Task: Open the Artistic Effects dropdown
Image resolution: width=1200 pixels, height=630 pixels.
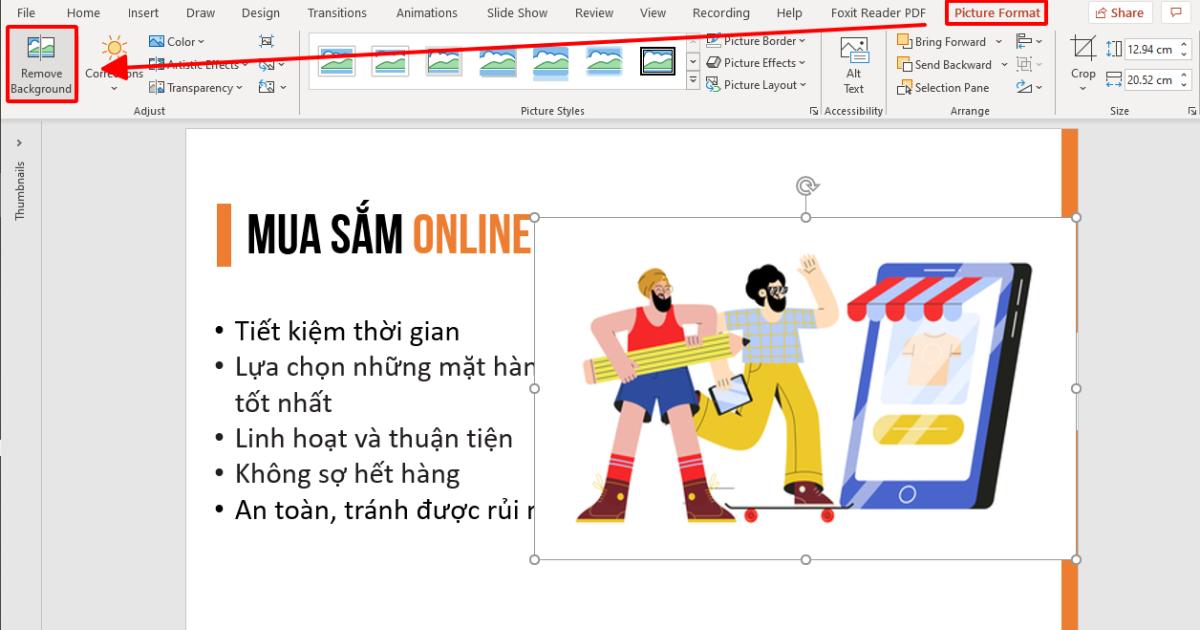Action: click(198, 65)
